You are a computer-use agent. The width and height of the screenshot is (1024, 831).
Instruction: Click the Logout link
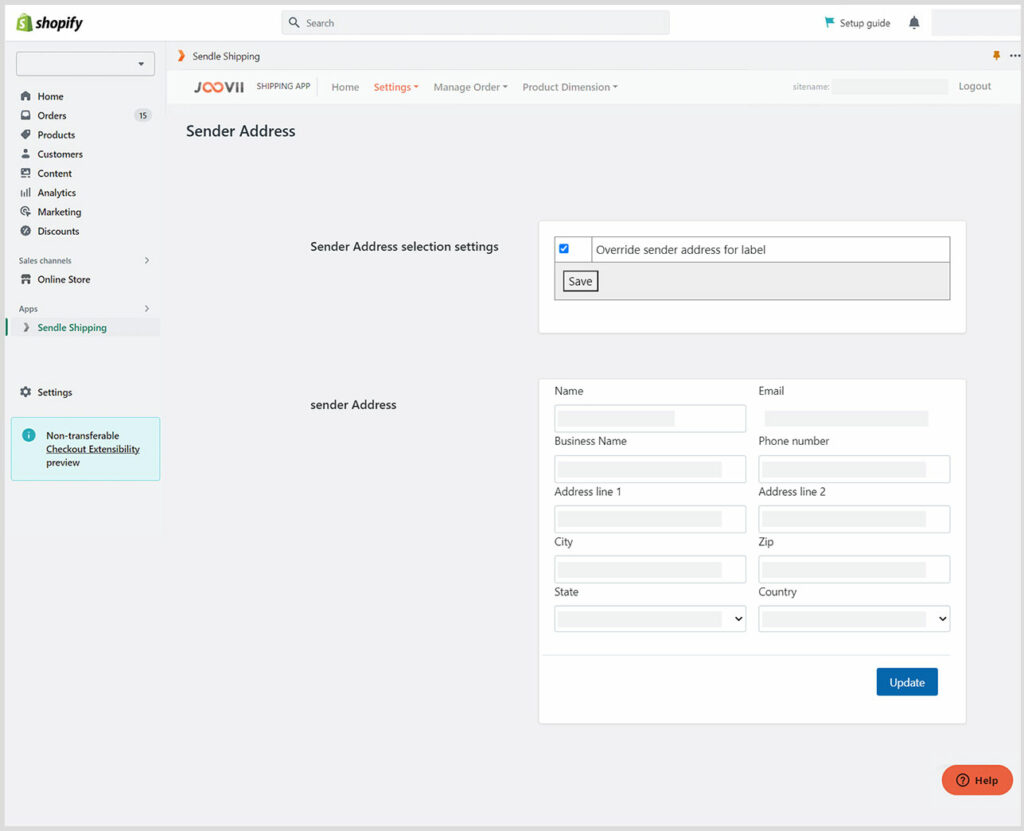974,86
